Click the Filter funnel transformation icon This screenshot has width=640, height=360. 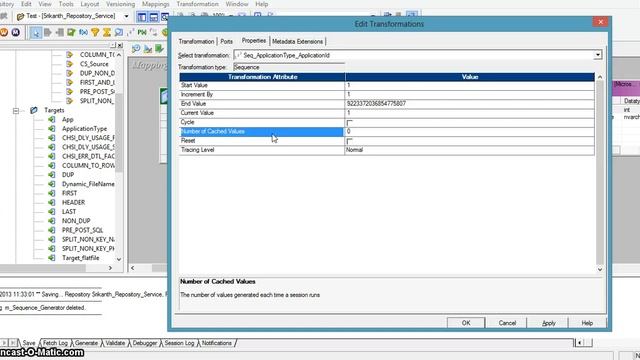coord(95,32)
